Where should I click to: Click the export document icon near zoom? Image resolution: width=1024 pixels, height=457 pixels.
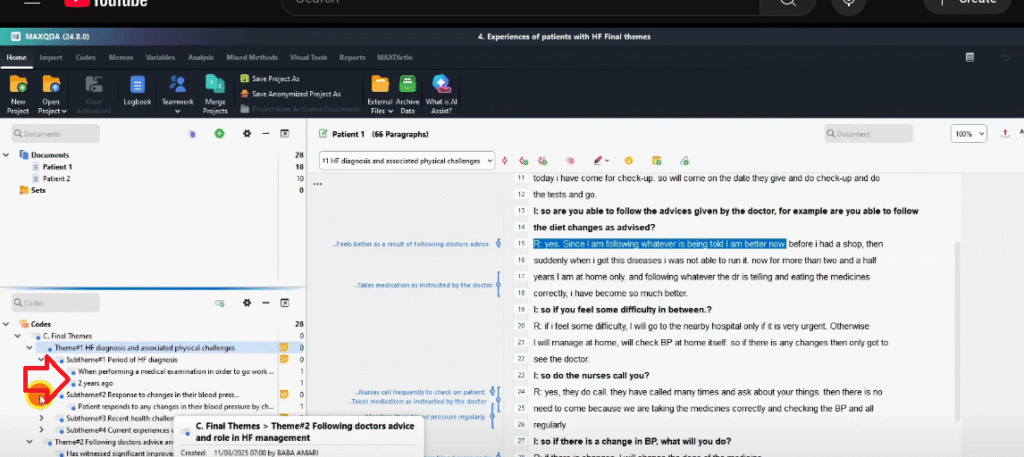click(1005, 134)
